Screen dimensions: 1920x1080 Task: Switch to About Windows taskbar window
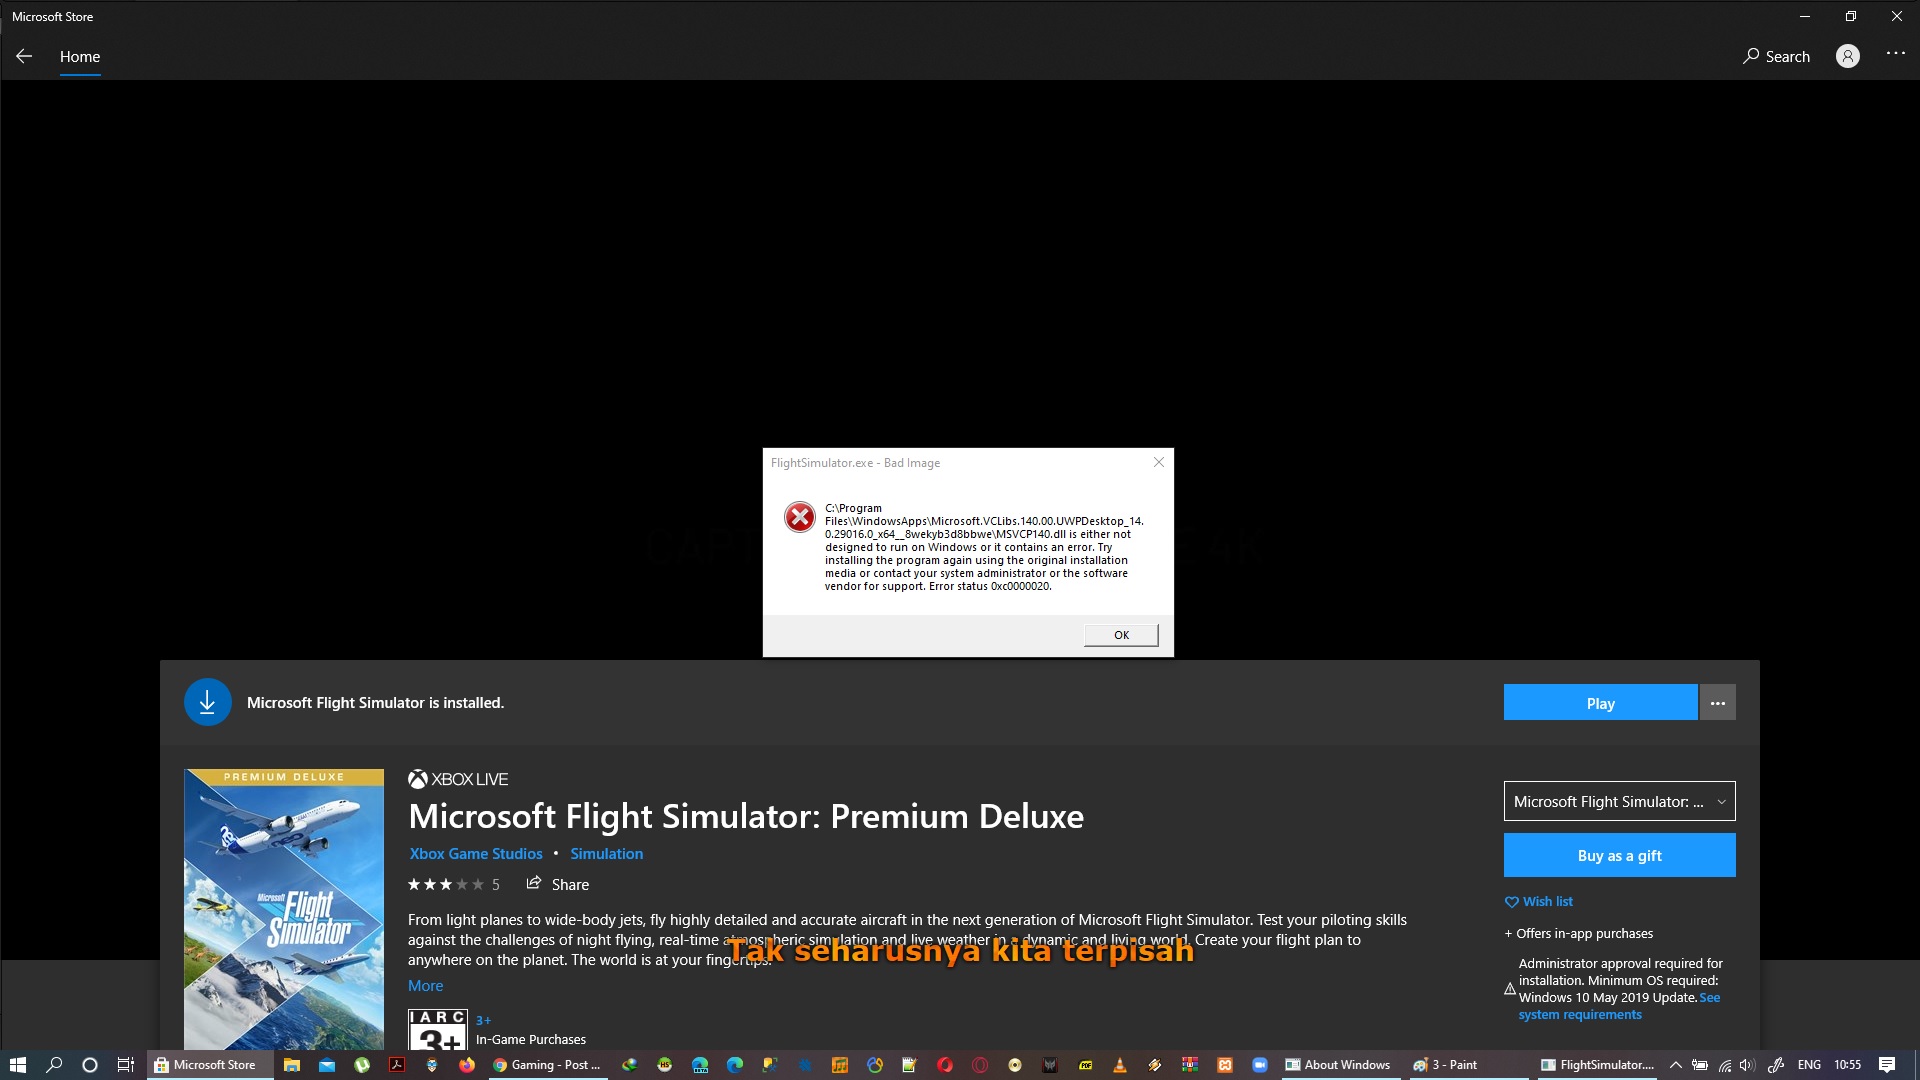[1338, 1065]
